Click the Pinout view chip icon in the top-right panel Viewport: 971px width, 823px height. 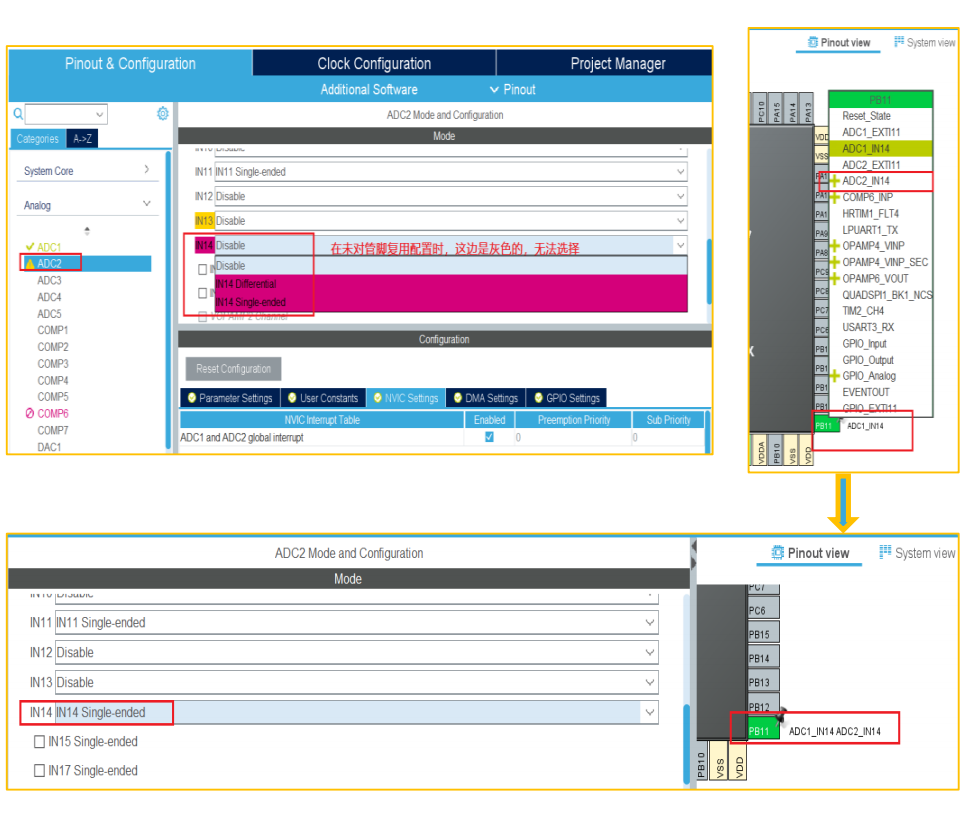tap(812, 42)
